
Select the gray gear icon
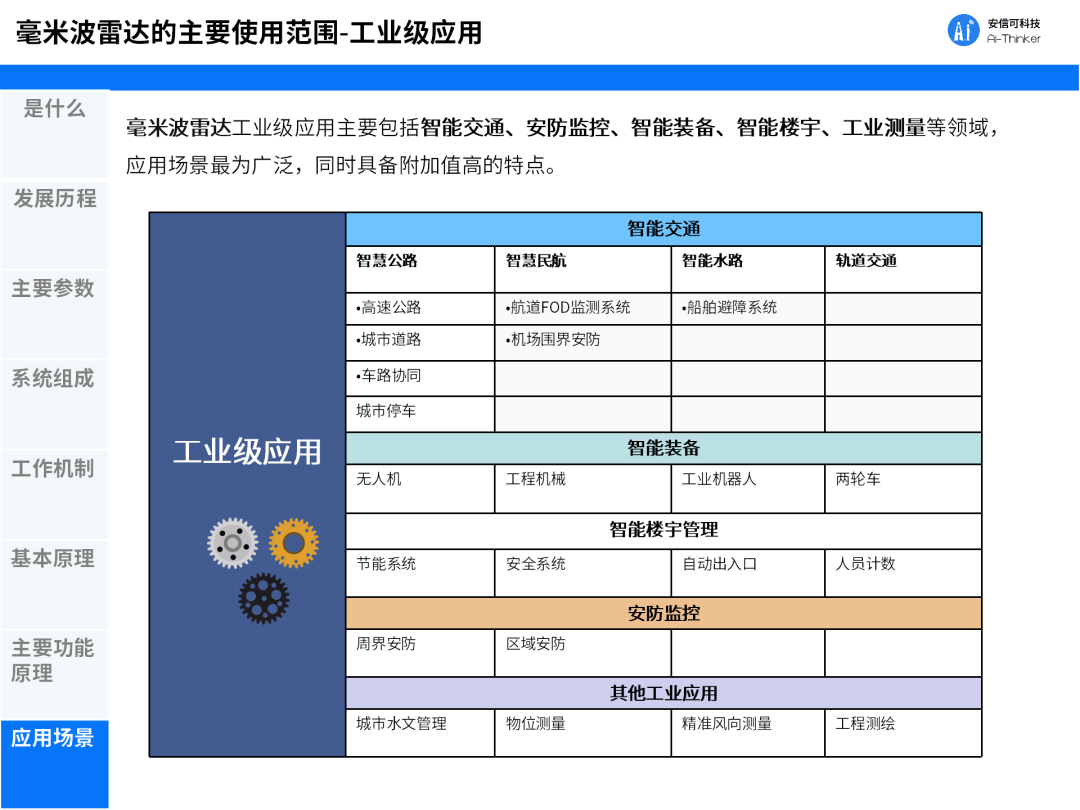coord(234,541)
